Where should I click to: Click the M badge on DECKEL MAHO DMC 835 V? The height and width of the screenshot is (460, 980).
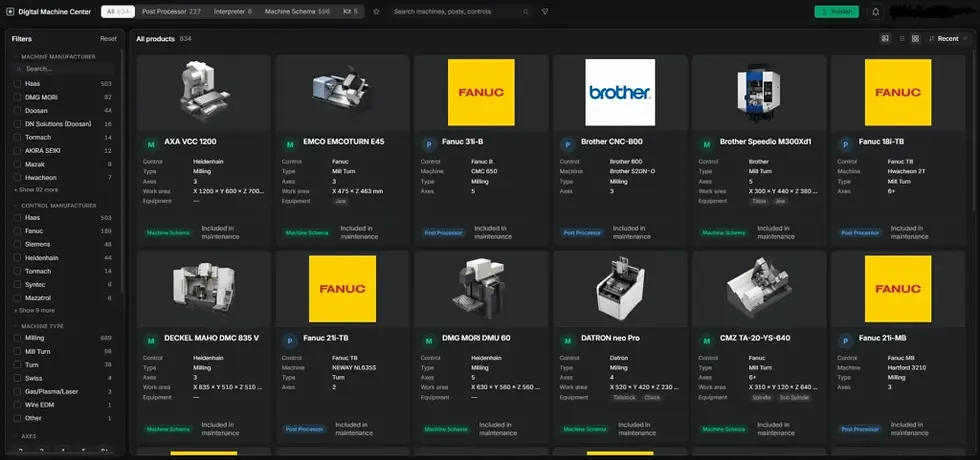(x=151, y=341)
